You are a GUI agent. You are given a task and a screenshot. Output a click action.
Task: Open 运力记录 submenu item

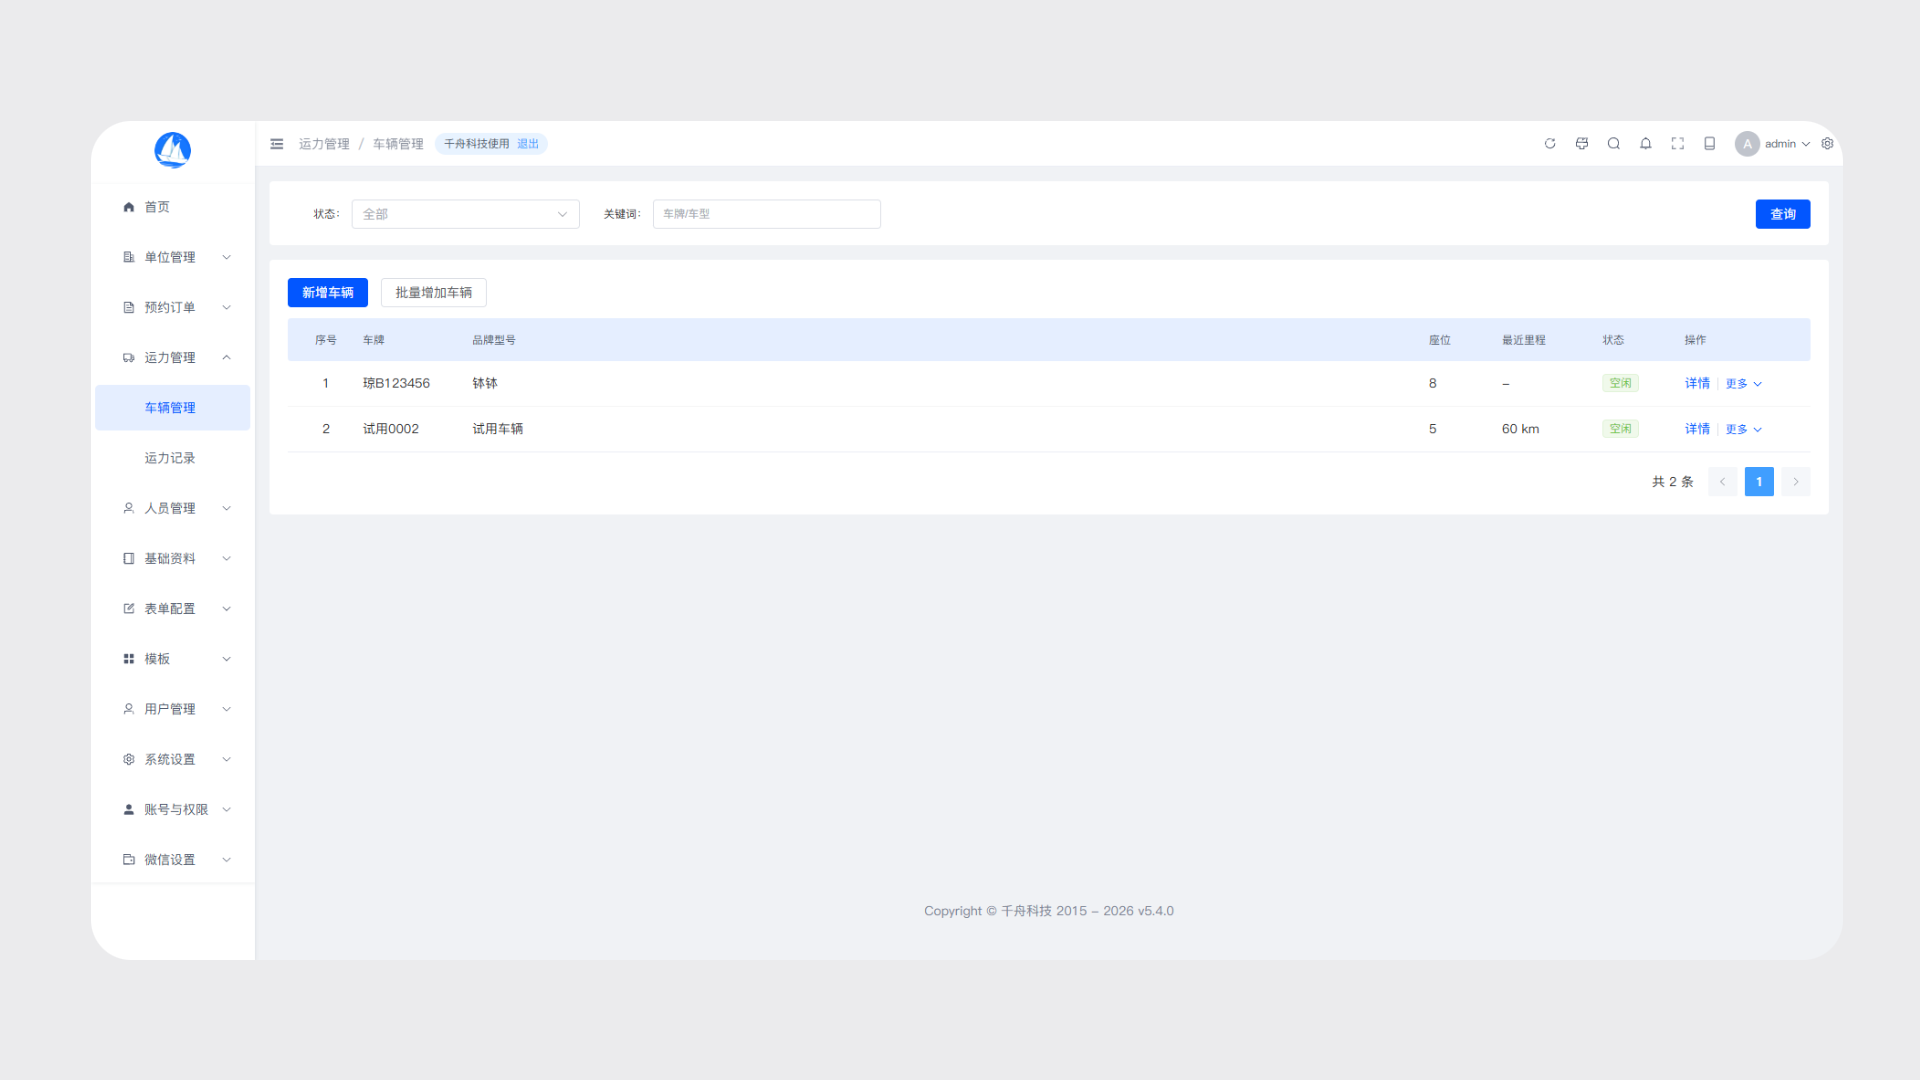pos(173,458)
